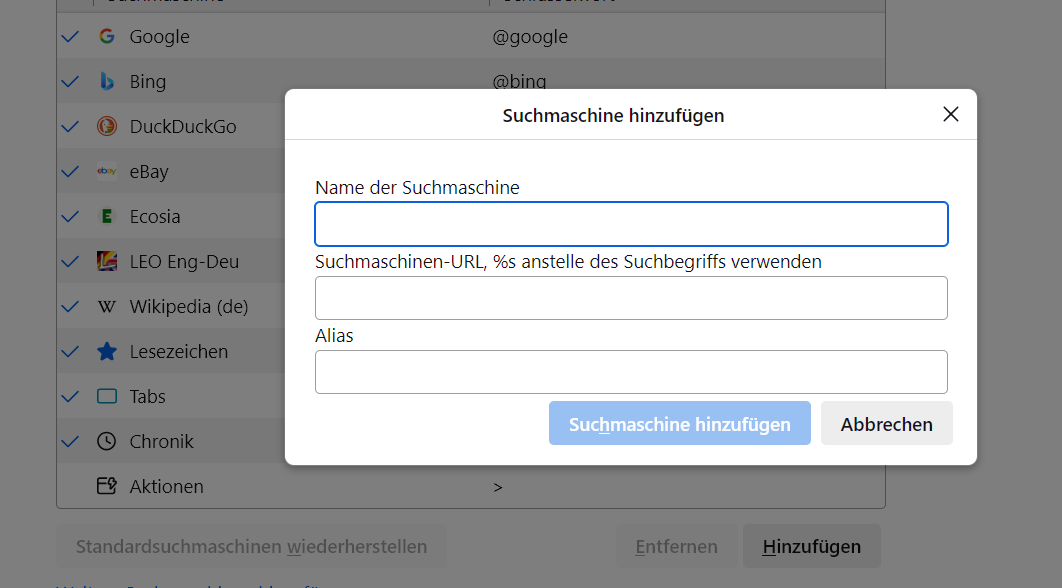Click Standardsuchmaschinen wiederherstellen button
The image size is (1062, 588).
click(251, 547)
